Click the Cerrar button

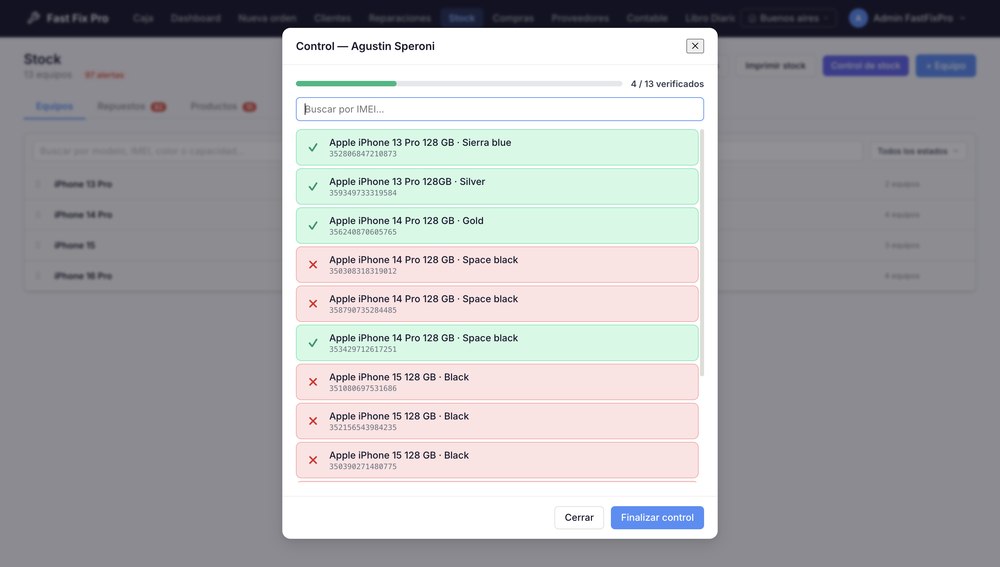pos(578,517)
